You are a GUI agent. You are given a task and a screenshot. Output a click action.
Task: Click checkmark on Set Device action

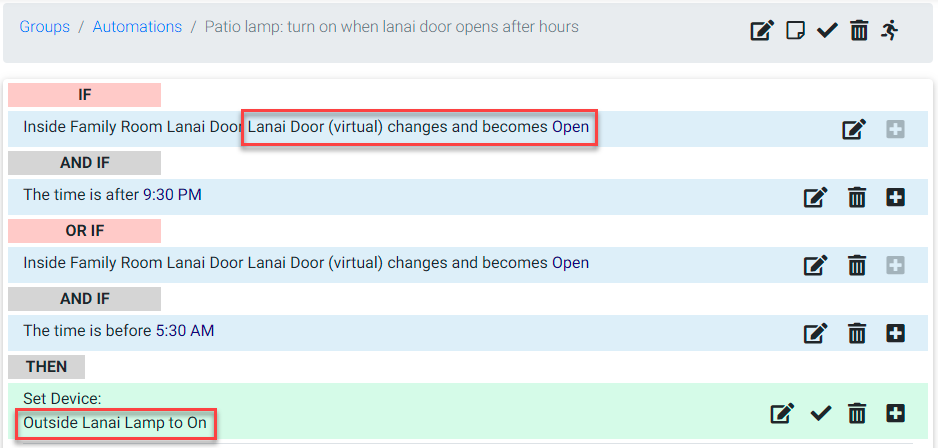click(x=821, y=413)
